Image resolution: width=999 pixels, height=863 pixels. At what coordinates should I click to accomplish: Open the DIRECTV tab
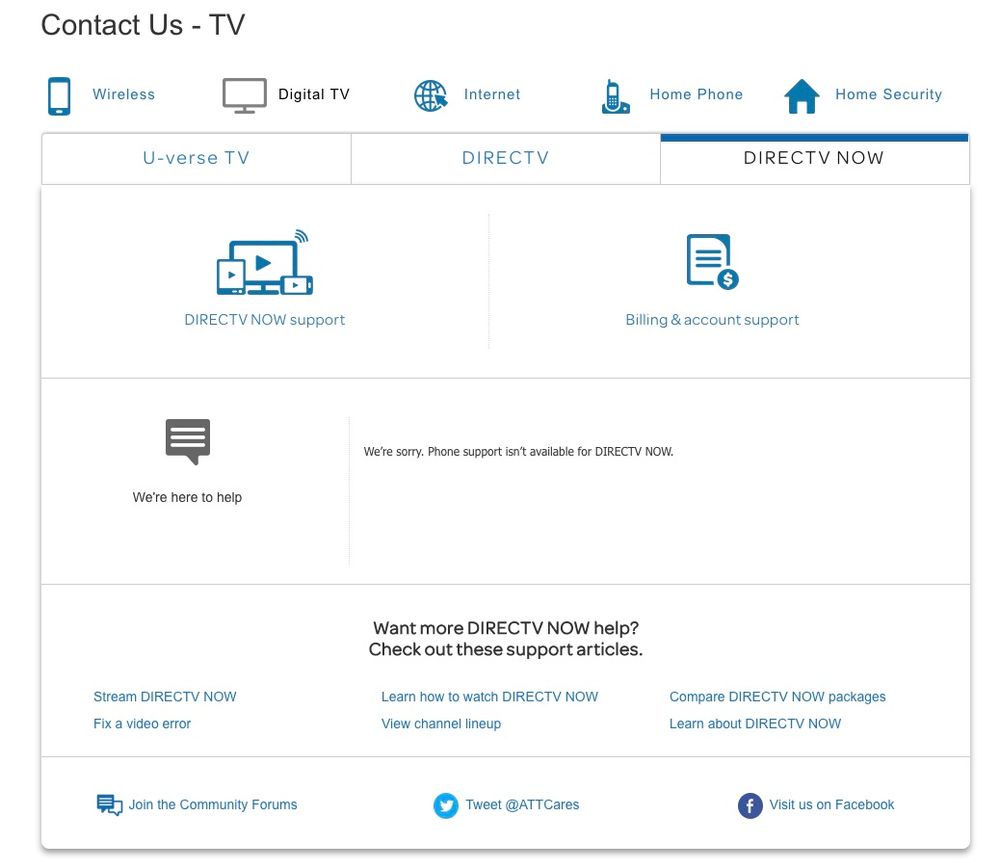[505, 158]
